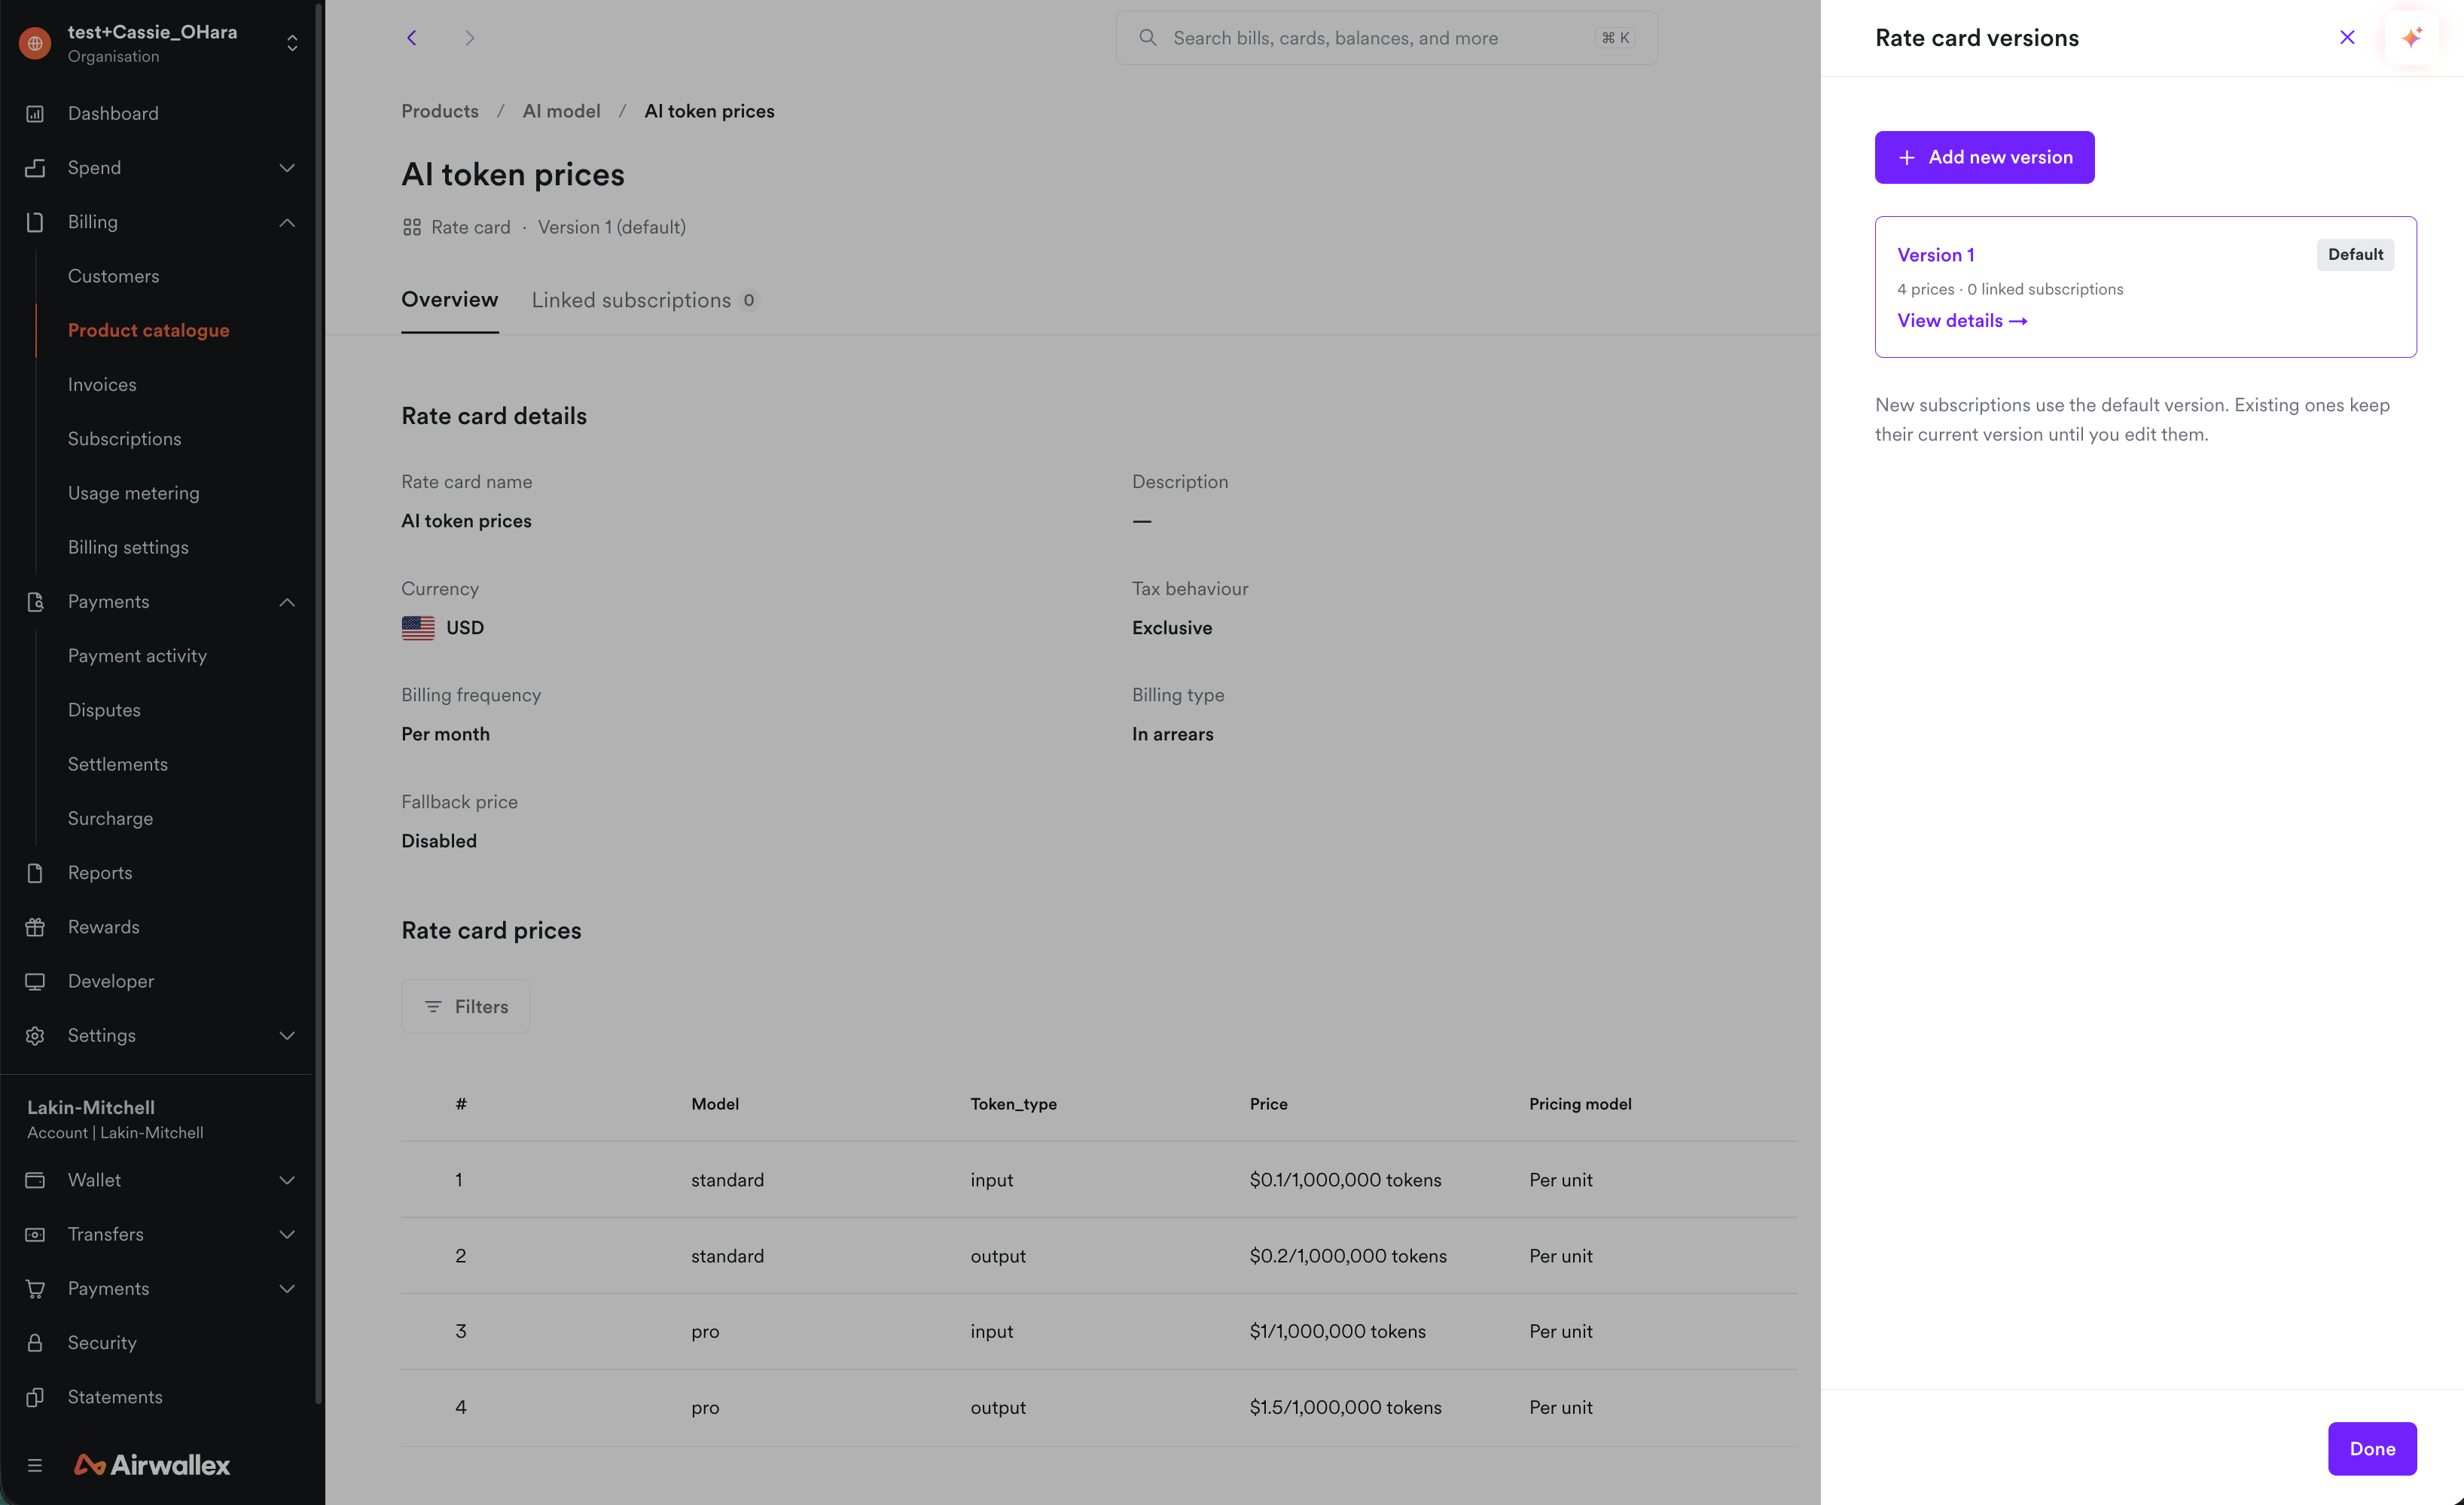Click the Reports icon
2464x1505 pixels.
[x=35, y=872]
